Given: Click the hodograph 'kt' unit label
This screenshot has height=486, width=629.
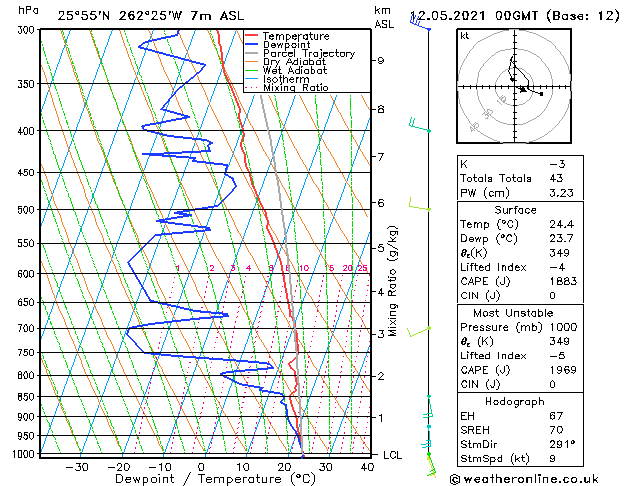Looking at the screenshot, I should click(x=465, y=36).
